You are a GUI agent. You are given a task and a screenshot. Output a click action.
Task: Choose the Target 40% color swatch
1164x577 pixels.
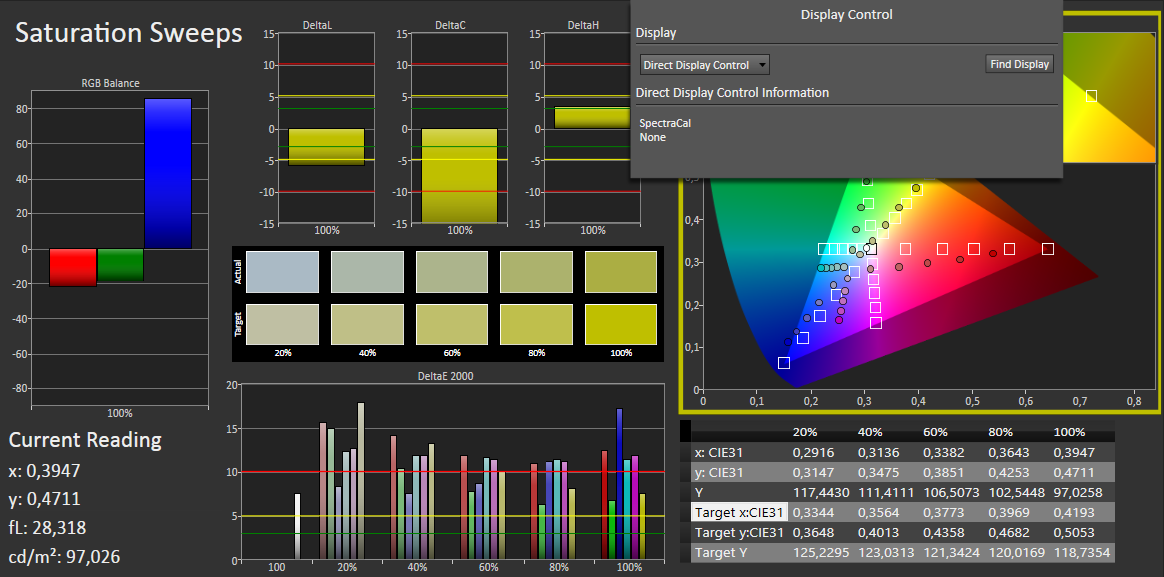tap(366, 324)
